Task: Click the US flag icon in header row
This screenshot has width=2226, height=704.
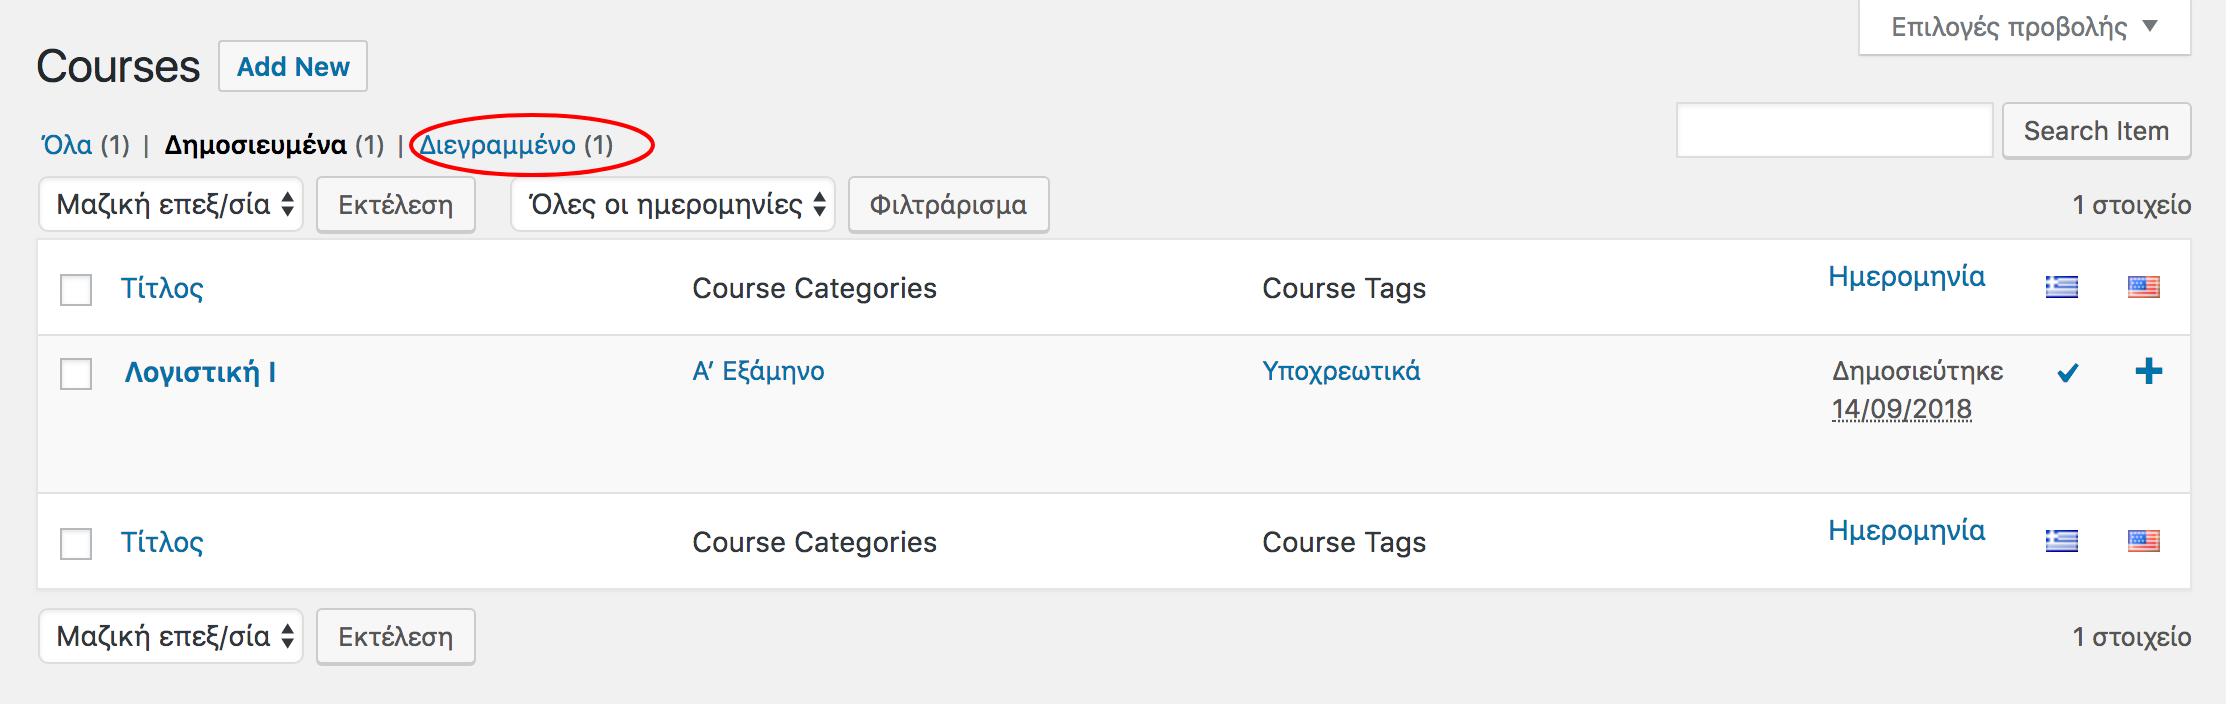Action: (x=2143, y=288)
